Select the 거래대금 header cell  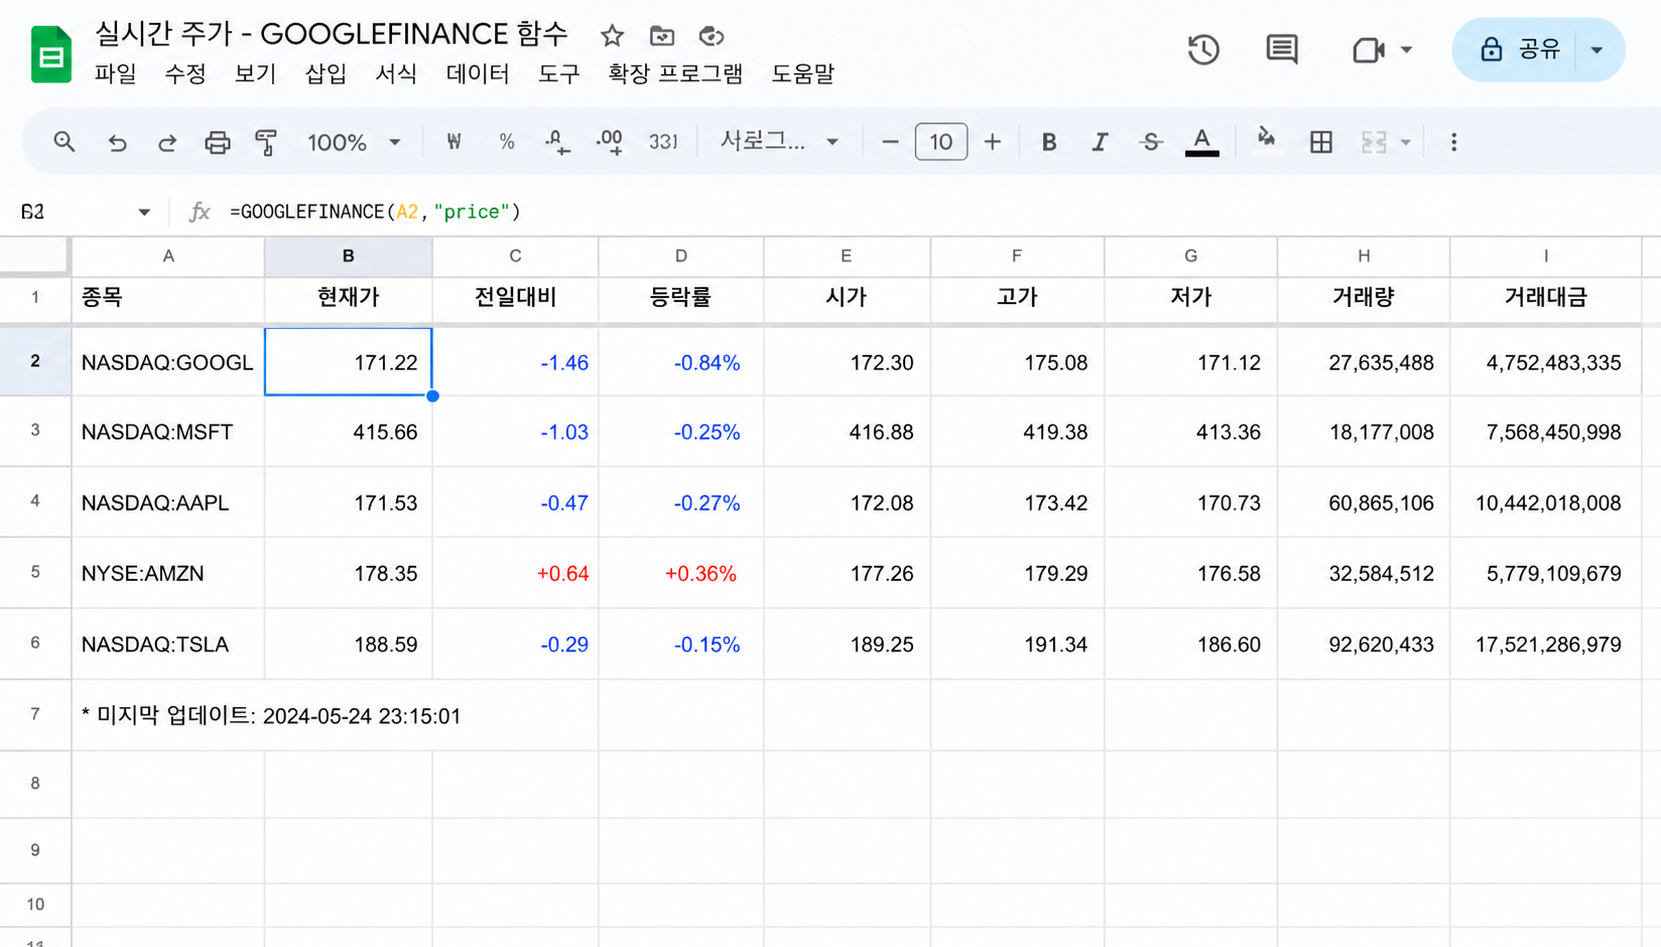coord(1546,298)
